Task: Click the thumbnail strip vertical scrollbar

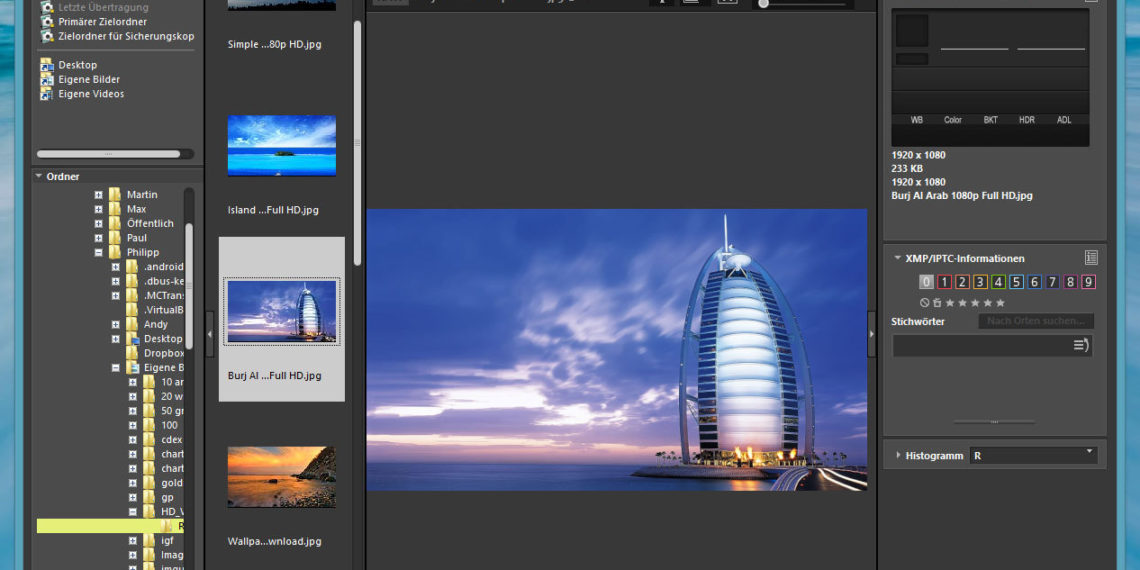Action: (x=357, y=142)
